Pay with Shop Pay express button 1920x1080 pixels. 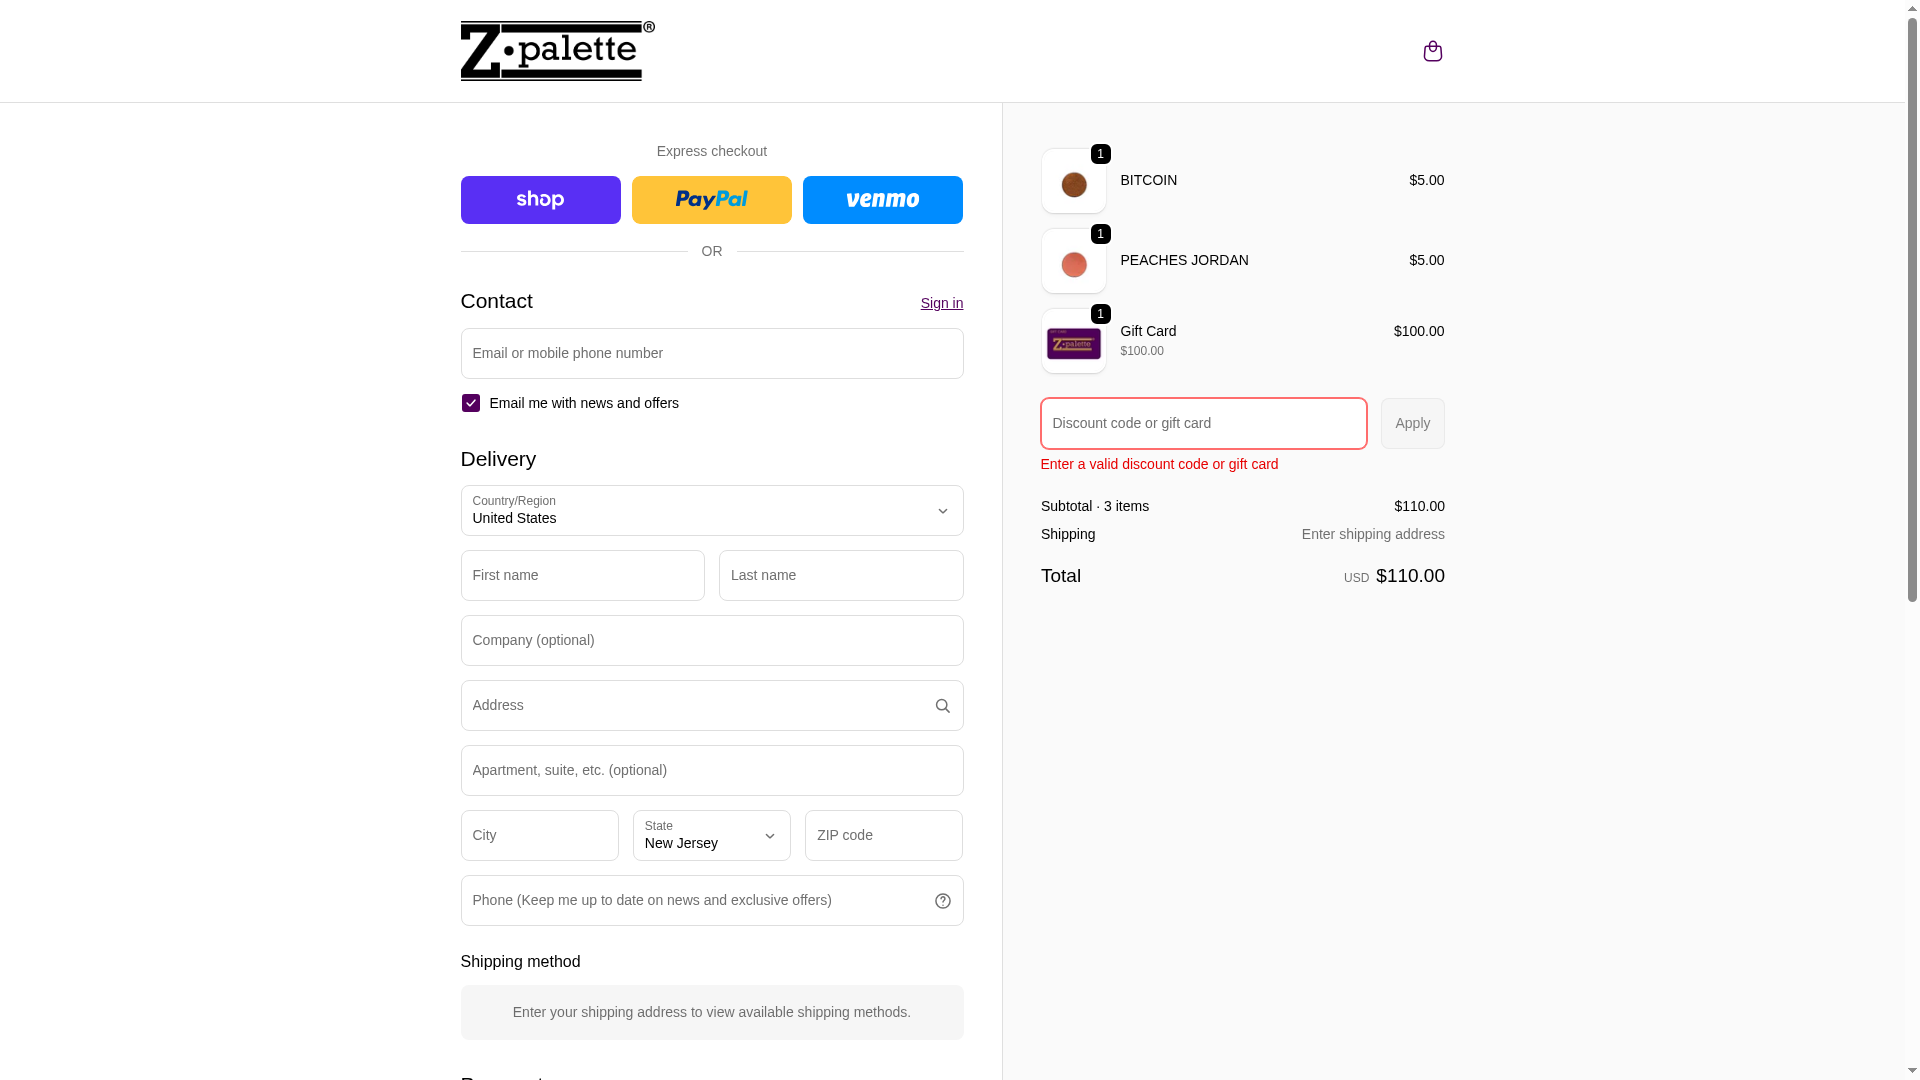pyautogui.click(x=540, y=200)
